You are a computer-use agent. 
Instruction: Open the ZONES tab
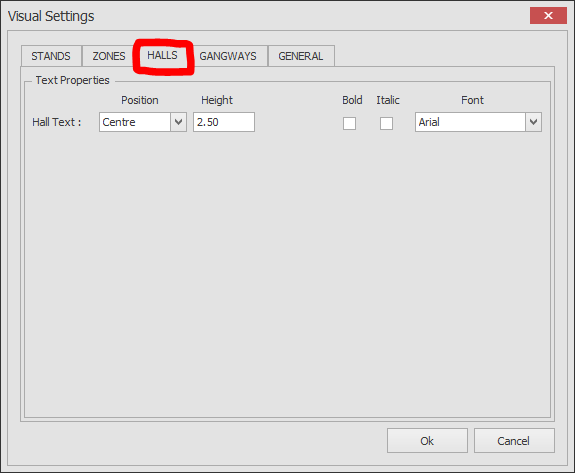pyautogui.click(x=109, y=56)
